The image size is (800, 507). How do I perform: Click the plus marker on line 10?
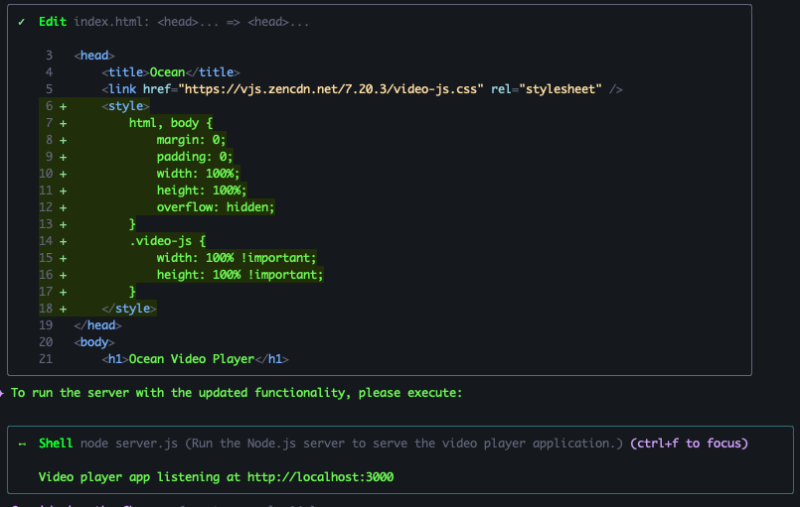point(63,173)
